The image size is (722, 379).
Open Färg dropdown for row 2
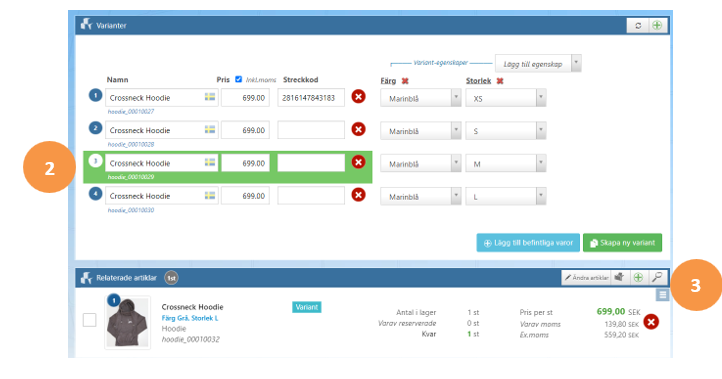pos(420,131)
